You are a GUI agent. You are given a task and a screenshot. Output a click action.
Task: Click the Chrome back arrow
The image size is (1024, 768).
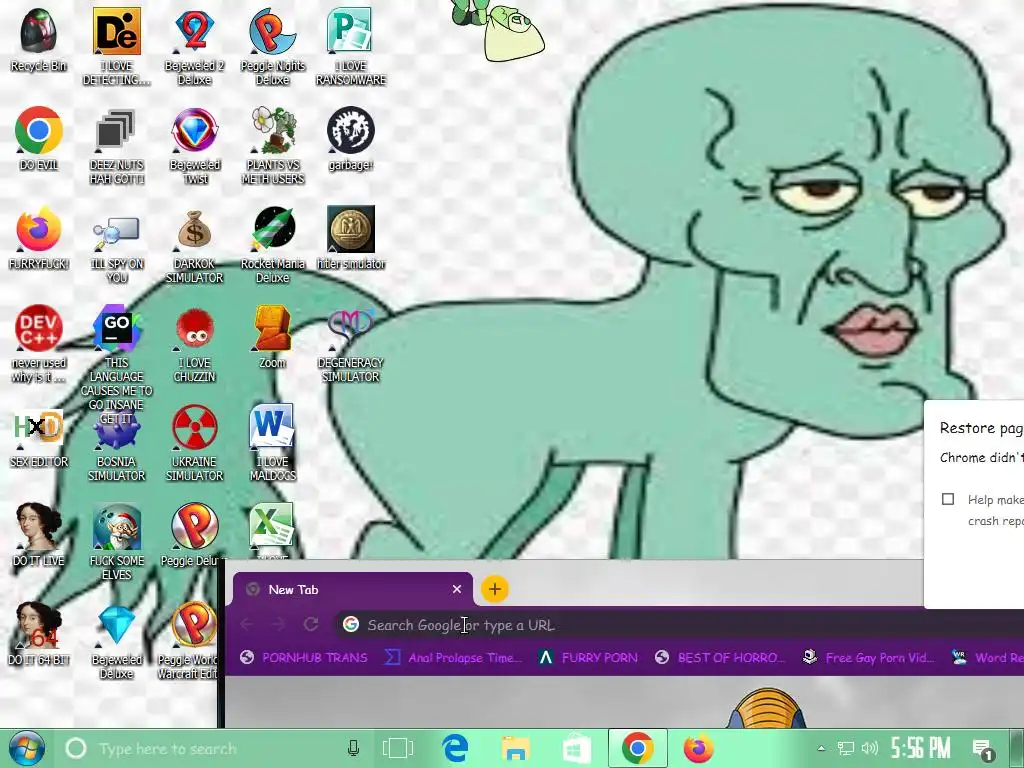[x=247, y=624]
